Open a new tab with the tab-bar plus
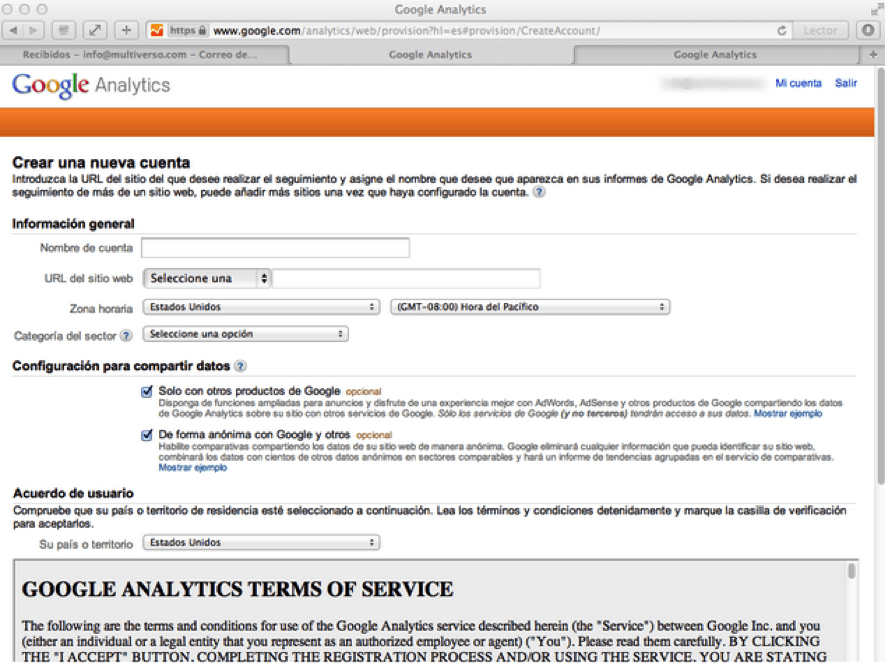This screenshot has width=886, height=666. click(x=873, y=55)
